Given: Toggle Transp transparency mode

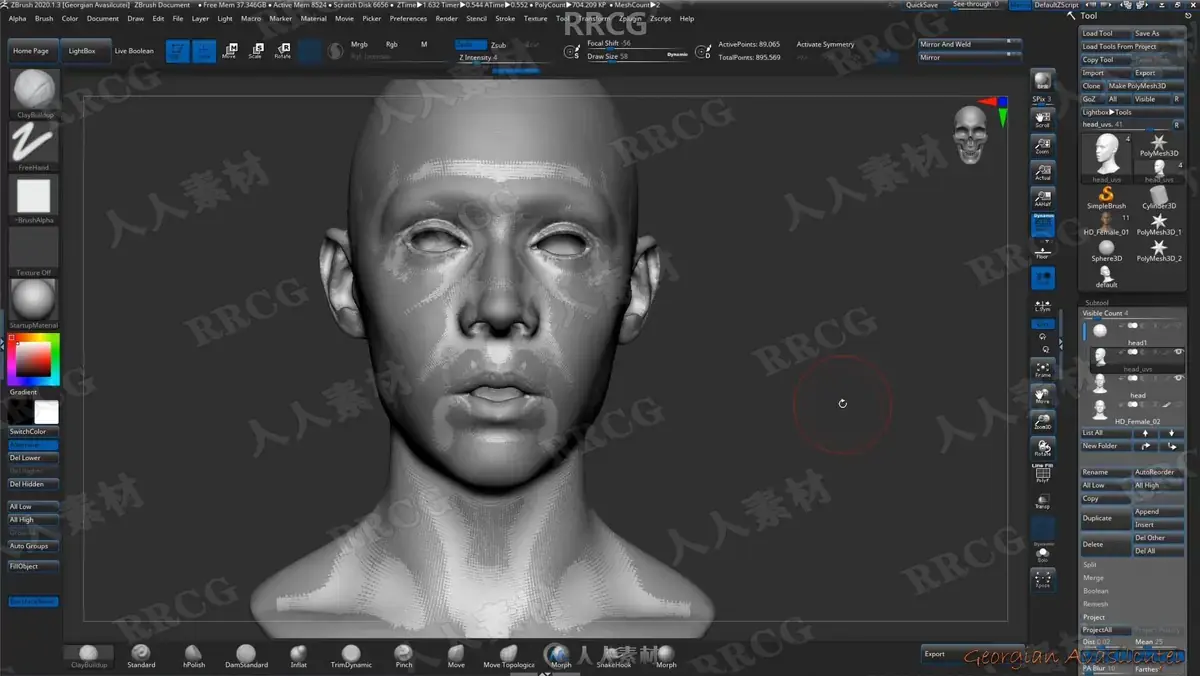Looking at the screenshot, I should click(1043, 500).
